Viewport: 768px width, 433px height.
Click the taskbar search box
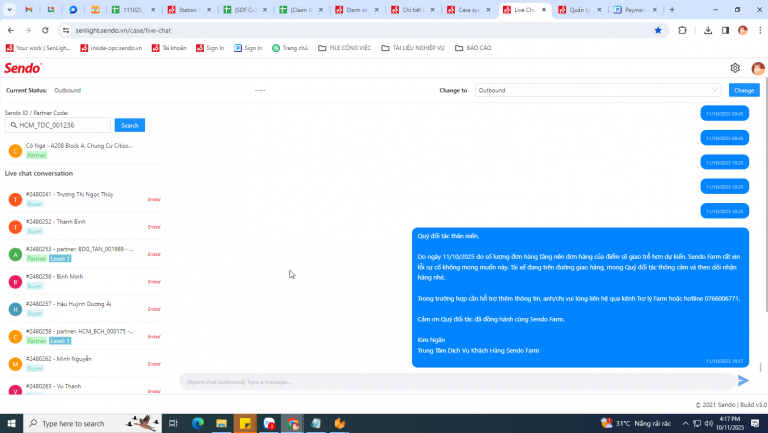coord(92,423)
